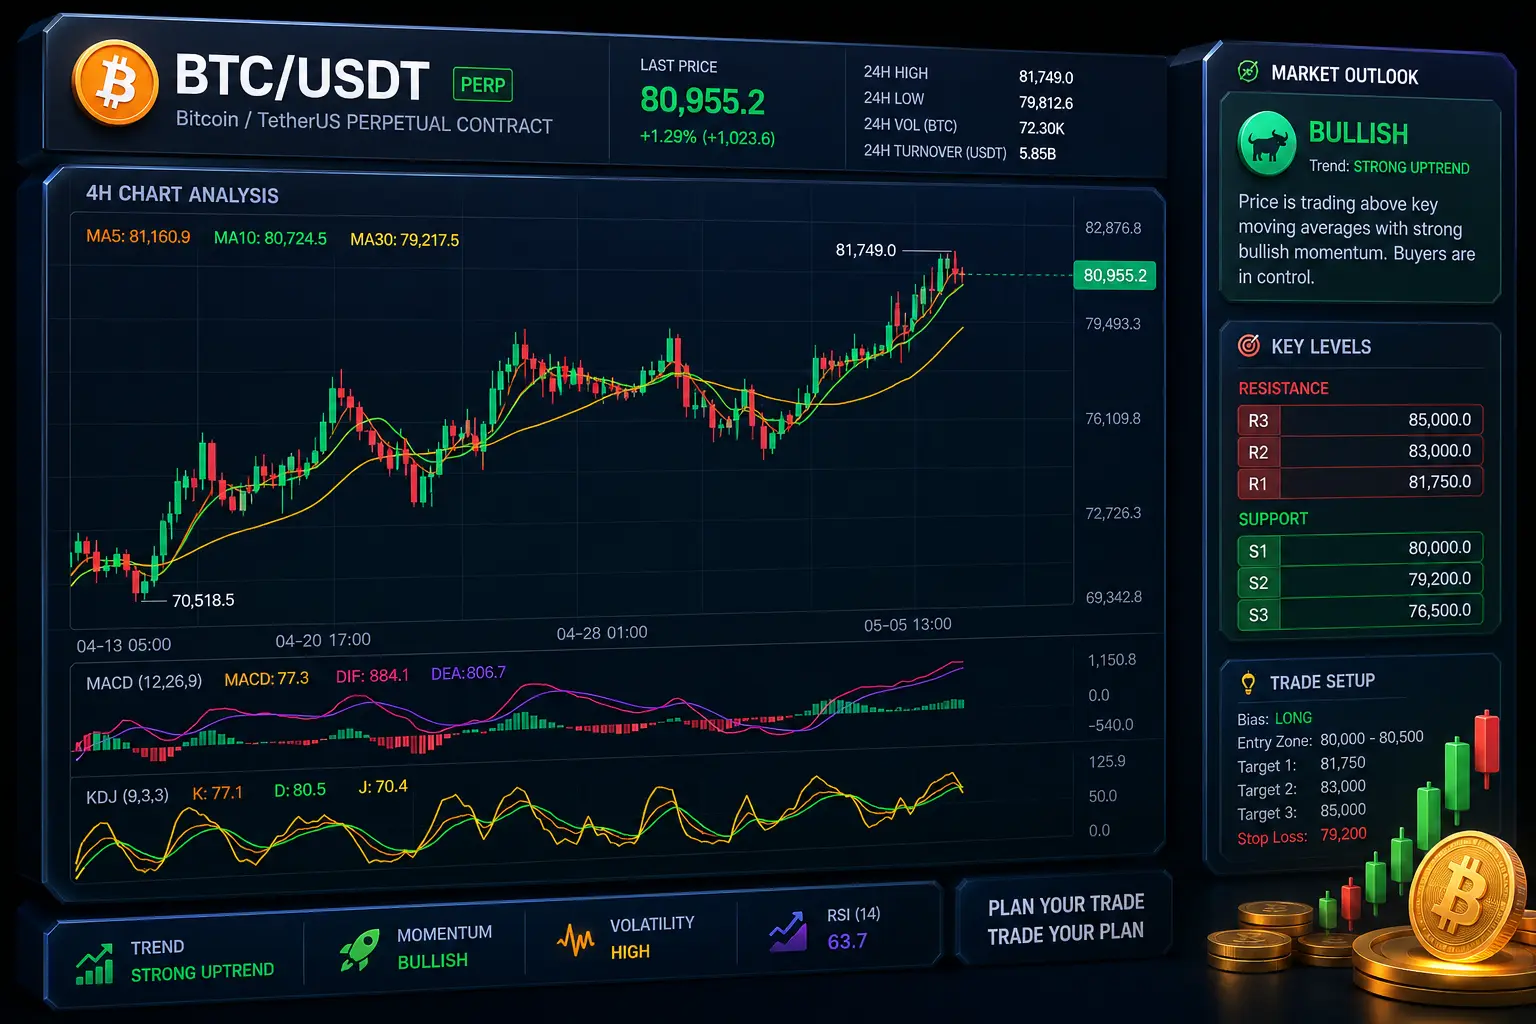Click the MA30: 79,217.5 indicator label
This screenshot has height=1024, width=1536.
(405, 240)
